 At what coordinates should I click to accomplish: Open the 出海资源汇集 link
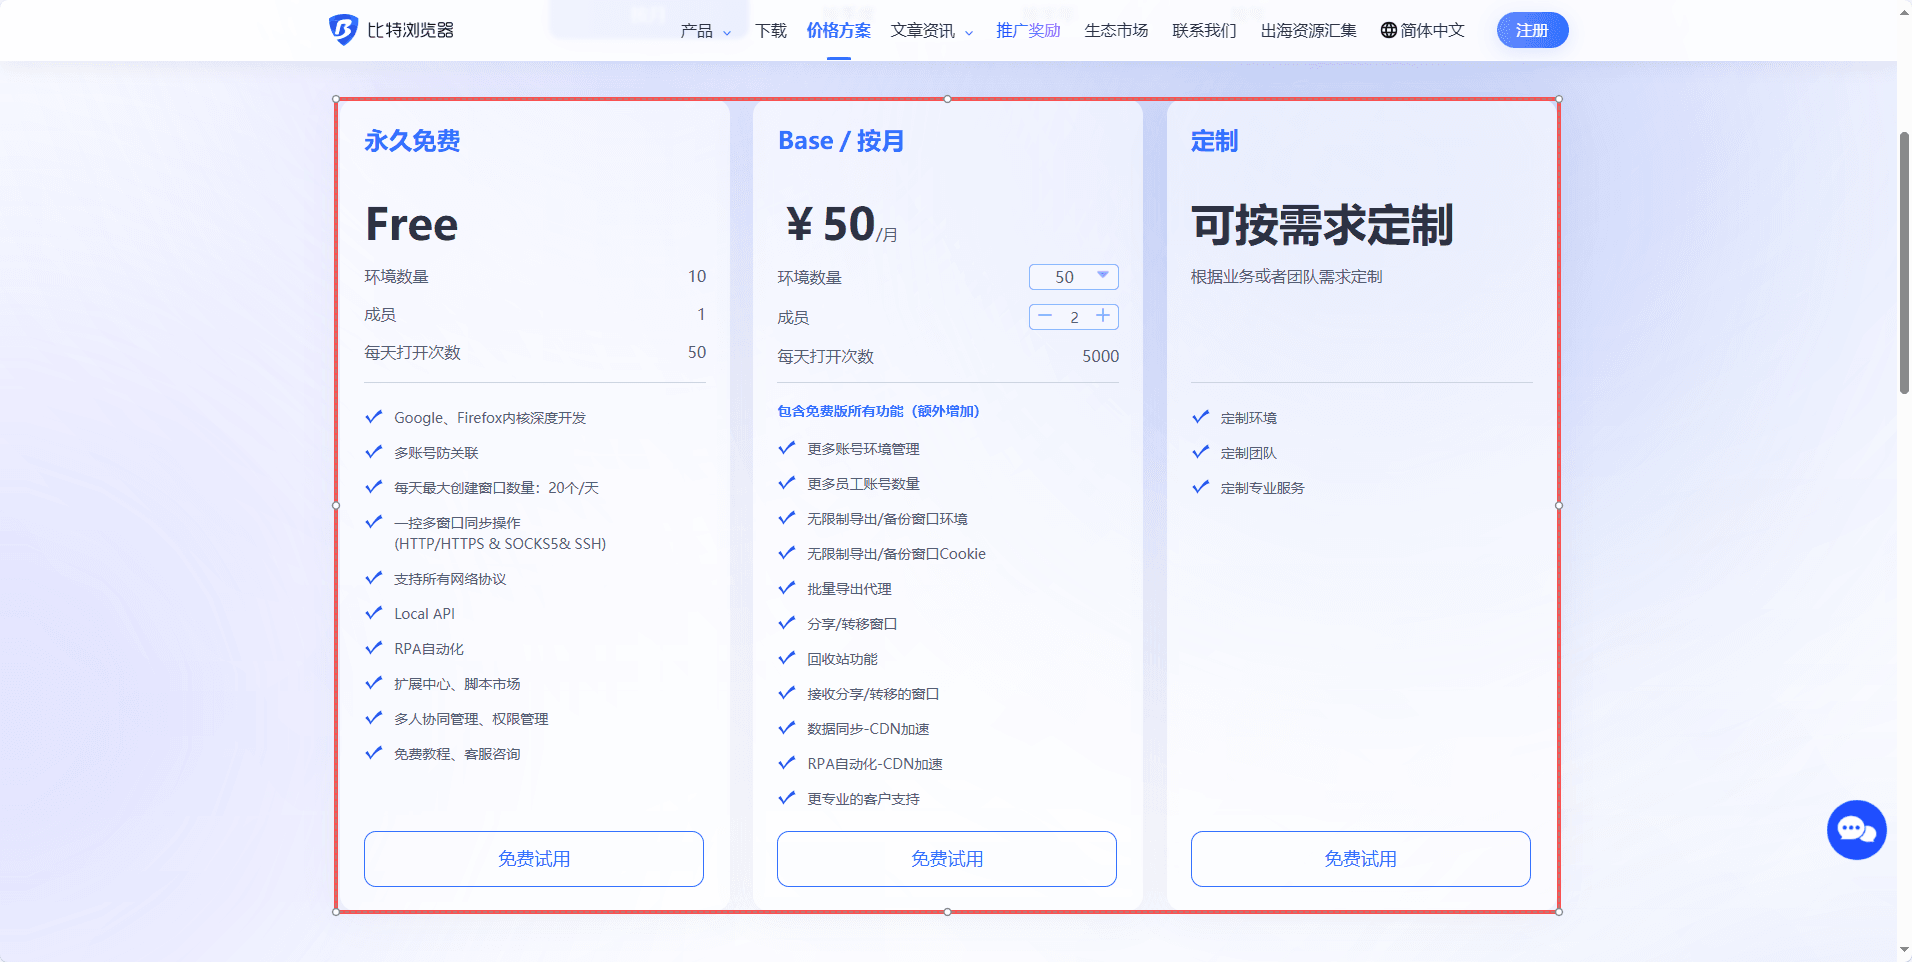[x=1307, y=30]
